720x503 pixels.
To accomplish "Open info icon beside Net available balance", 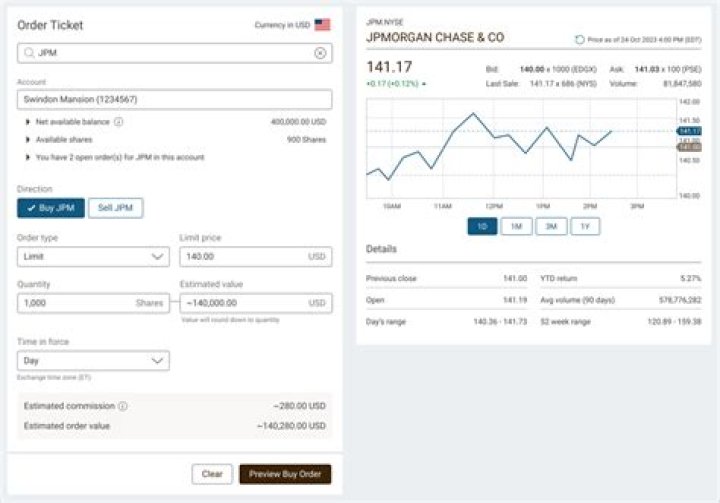I will point(119,122).
